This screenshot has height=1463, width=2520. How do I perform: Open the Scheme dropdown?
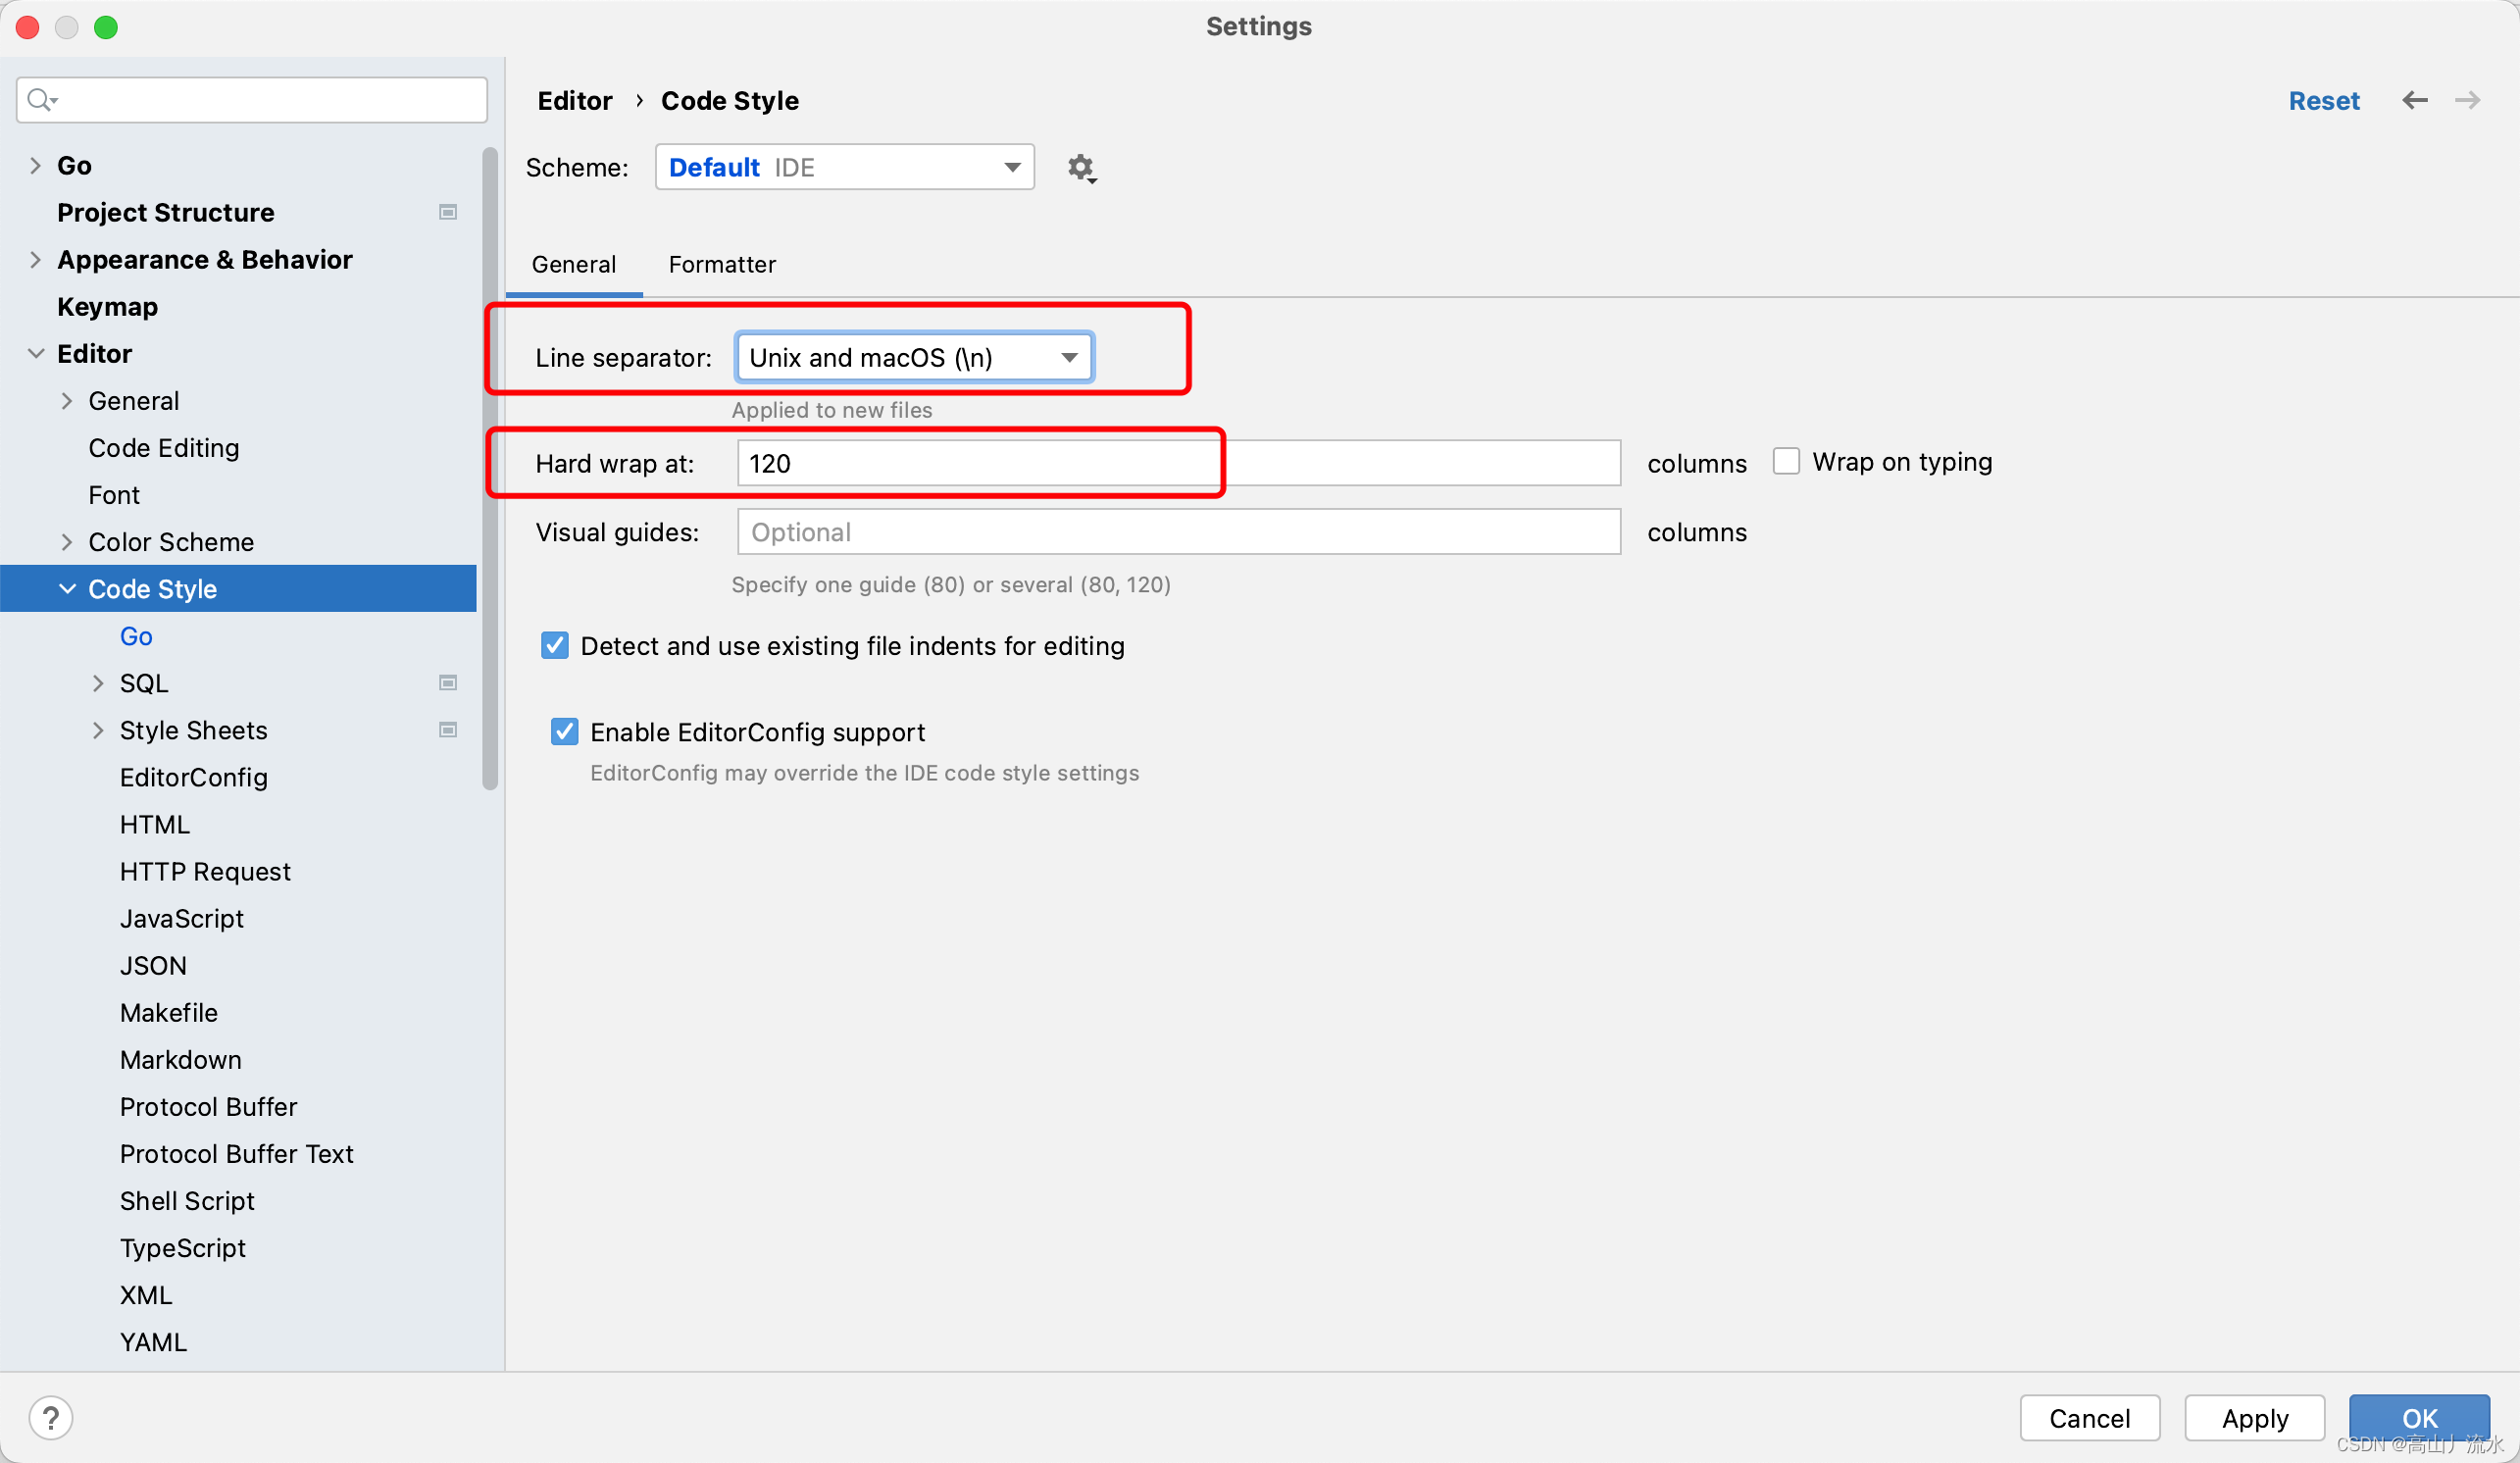(x=844, y=167)
